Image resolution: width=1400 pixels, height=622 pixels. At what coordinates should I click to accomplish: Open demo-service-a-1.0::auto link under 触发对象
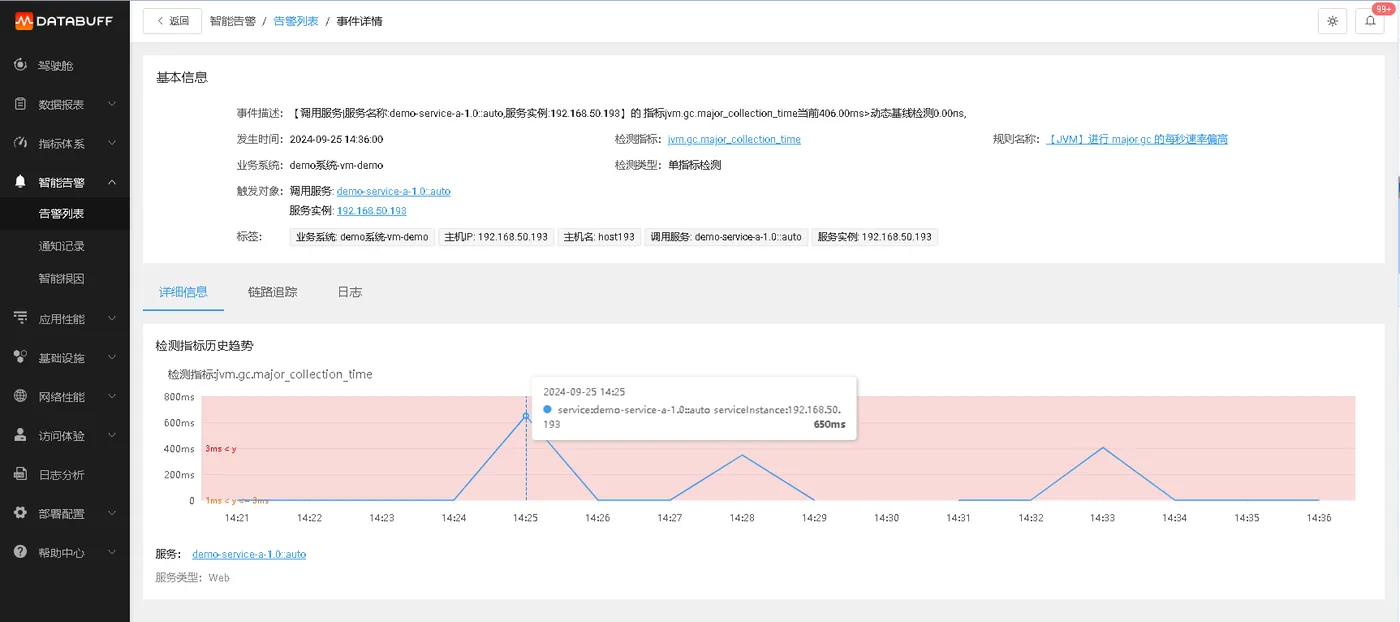[x=394, y=191]
